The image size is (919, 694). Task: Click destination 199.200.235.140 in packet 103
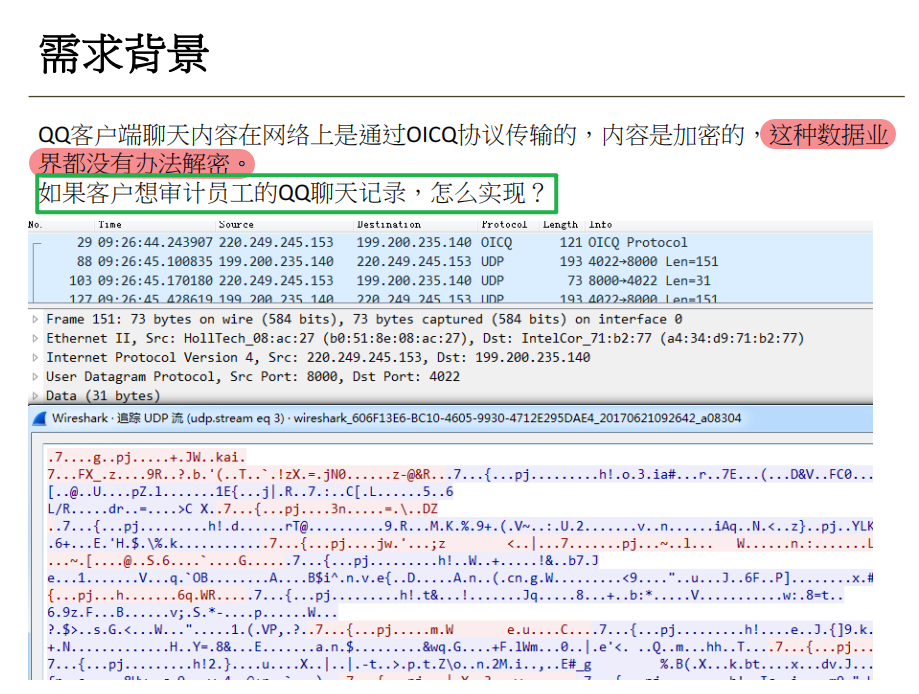[414, 281]
